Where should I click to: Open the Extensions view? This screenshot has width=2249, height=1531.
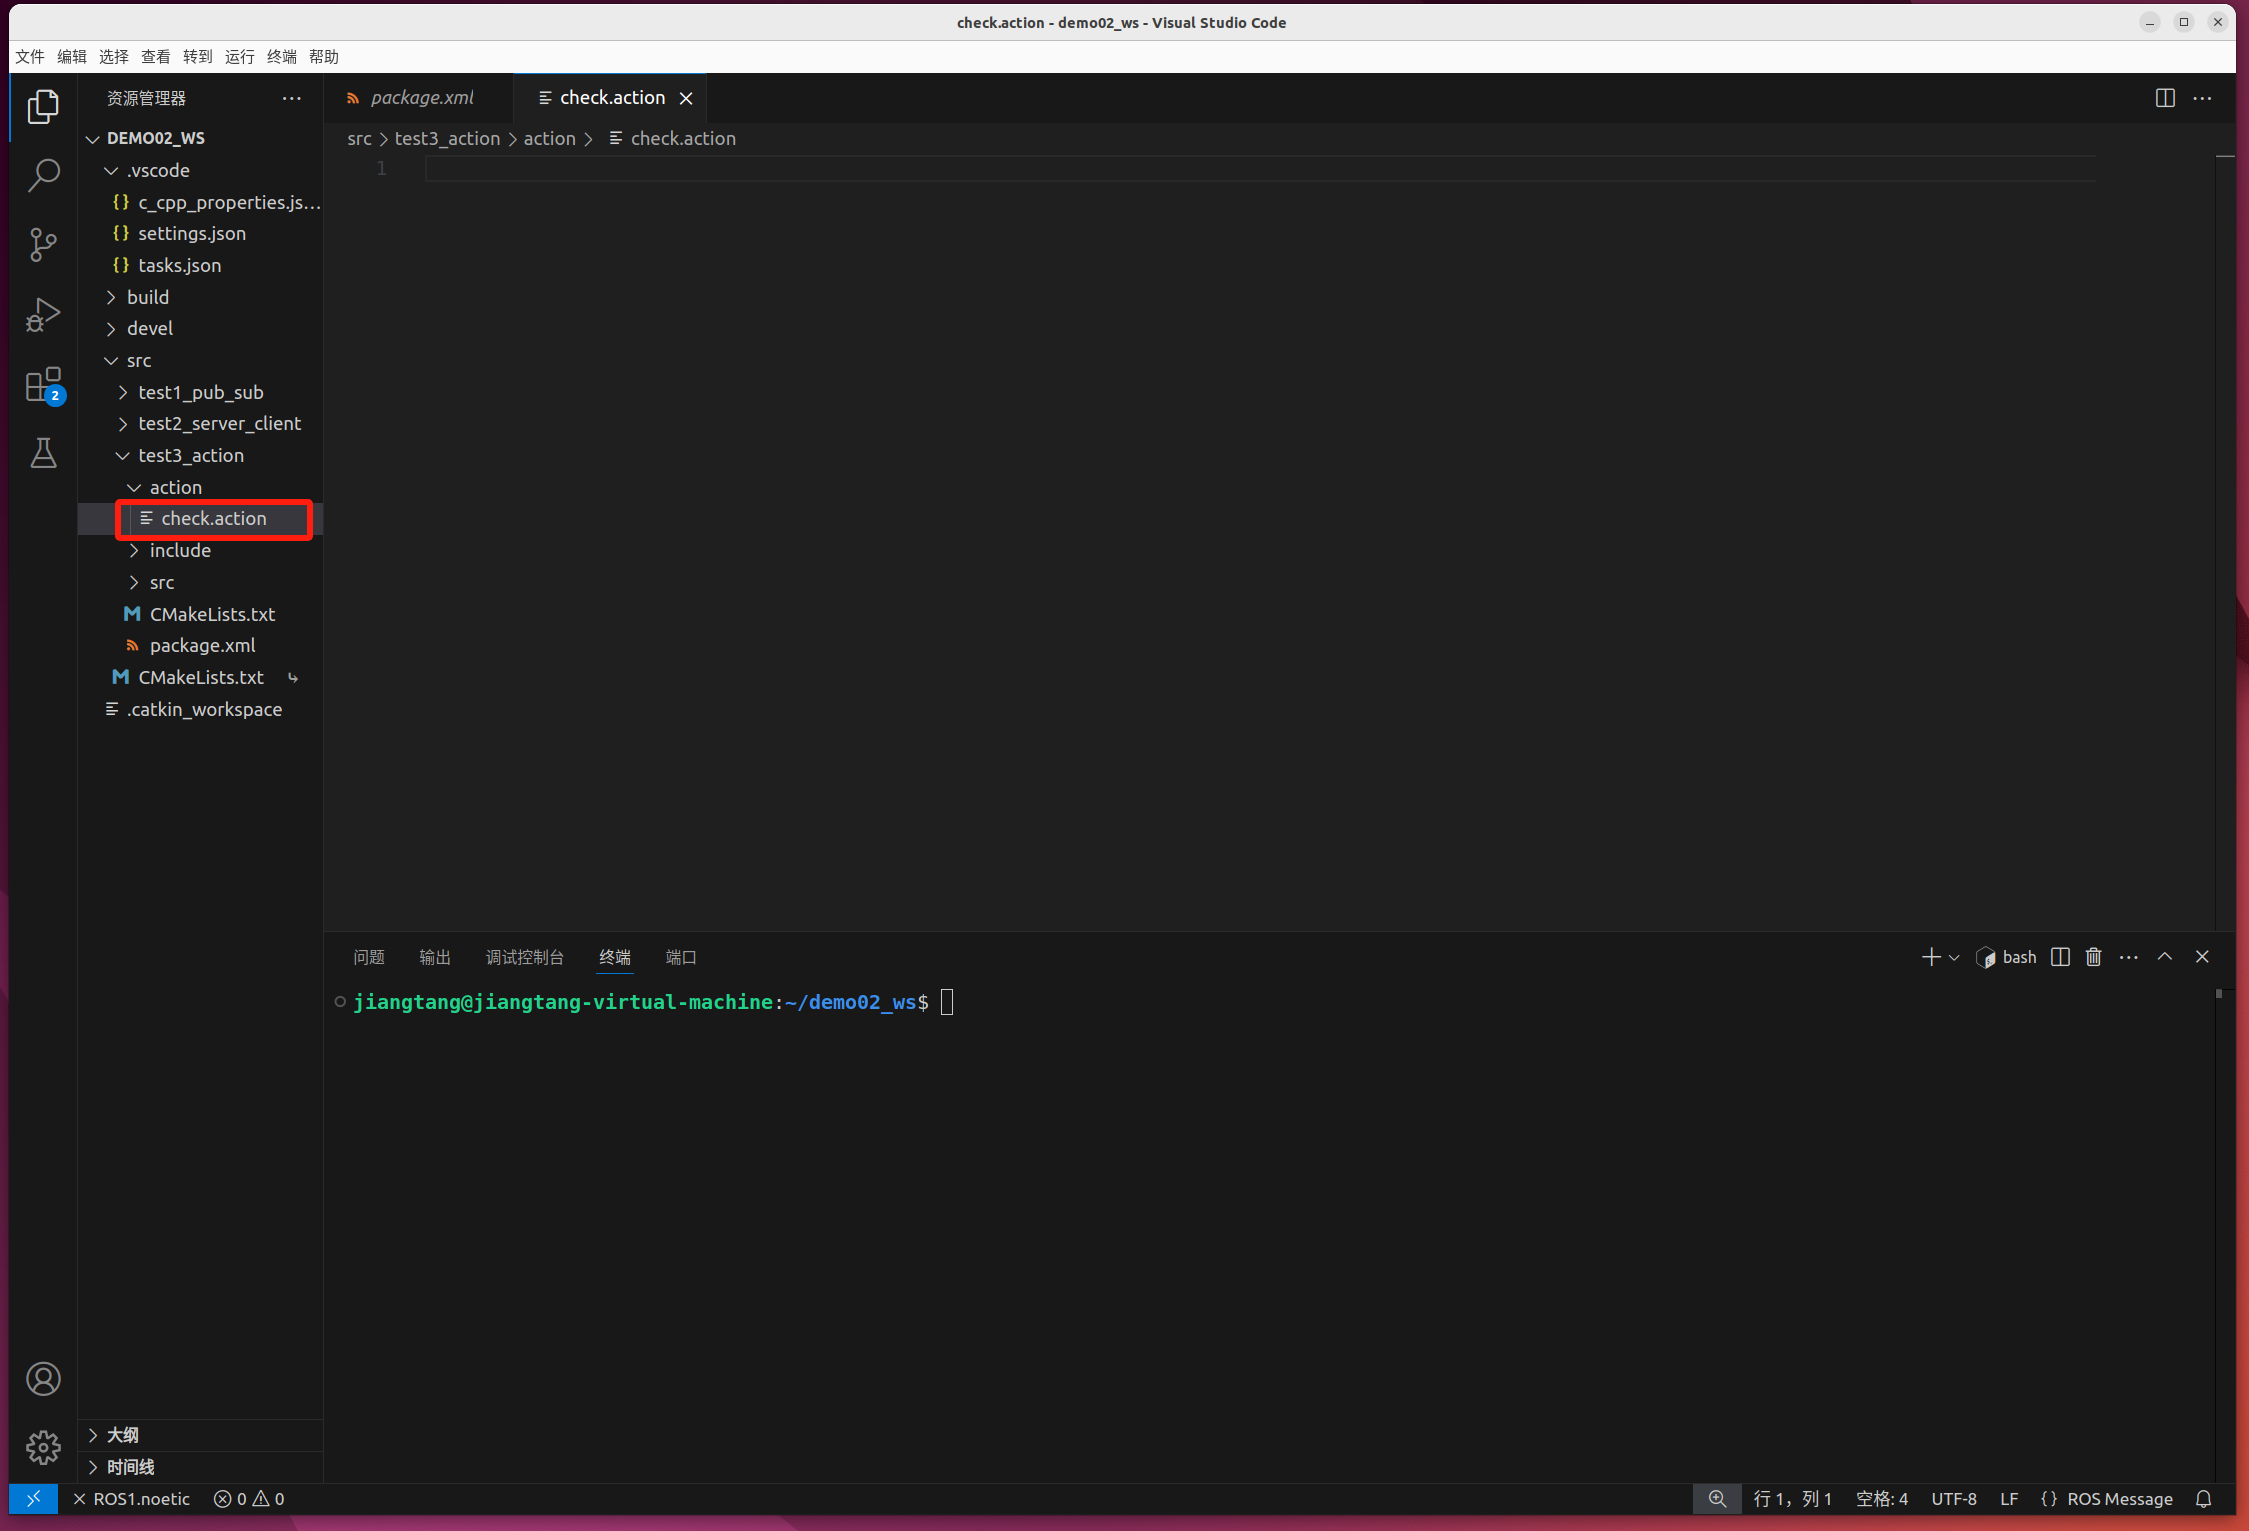43,384
